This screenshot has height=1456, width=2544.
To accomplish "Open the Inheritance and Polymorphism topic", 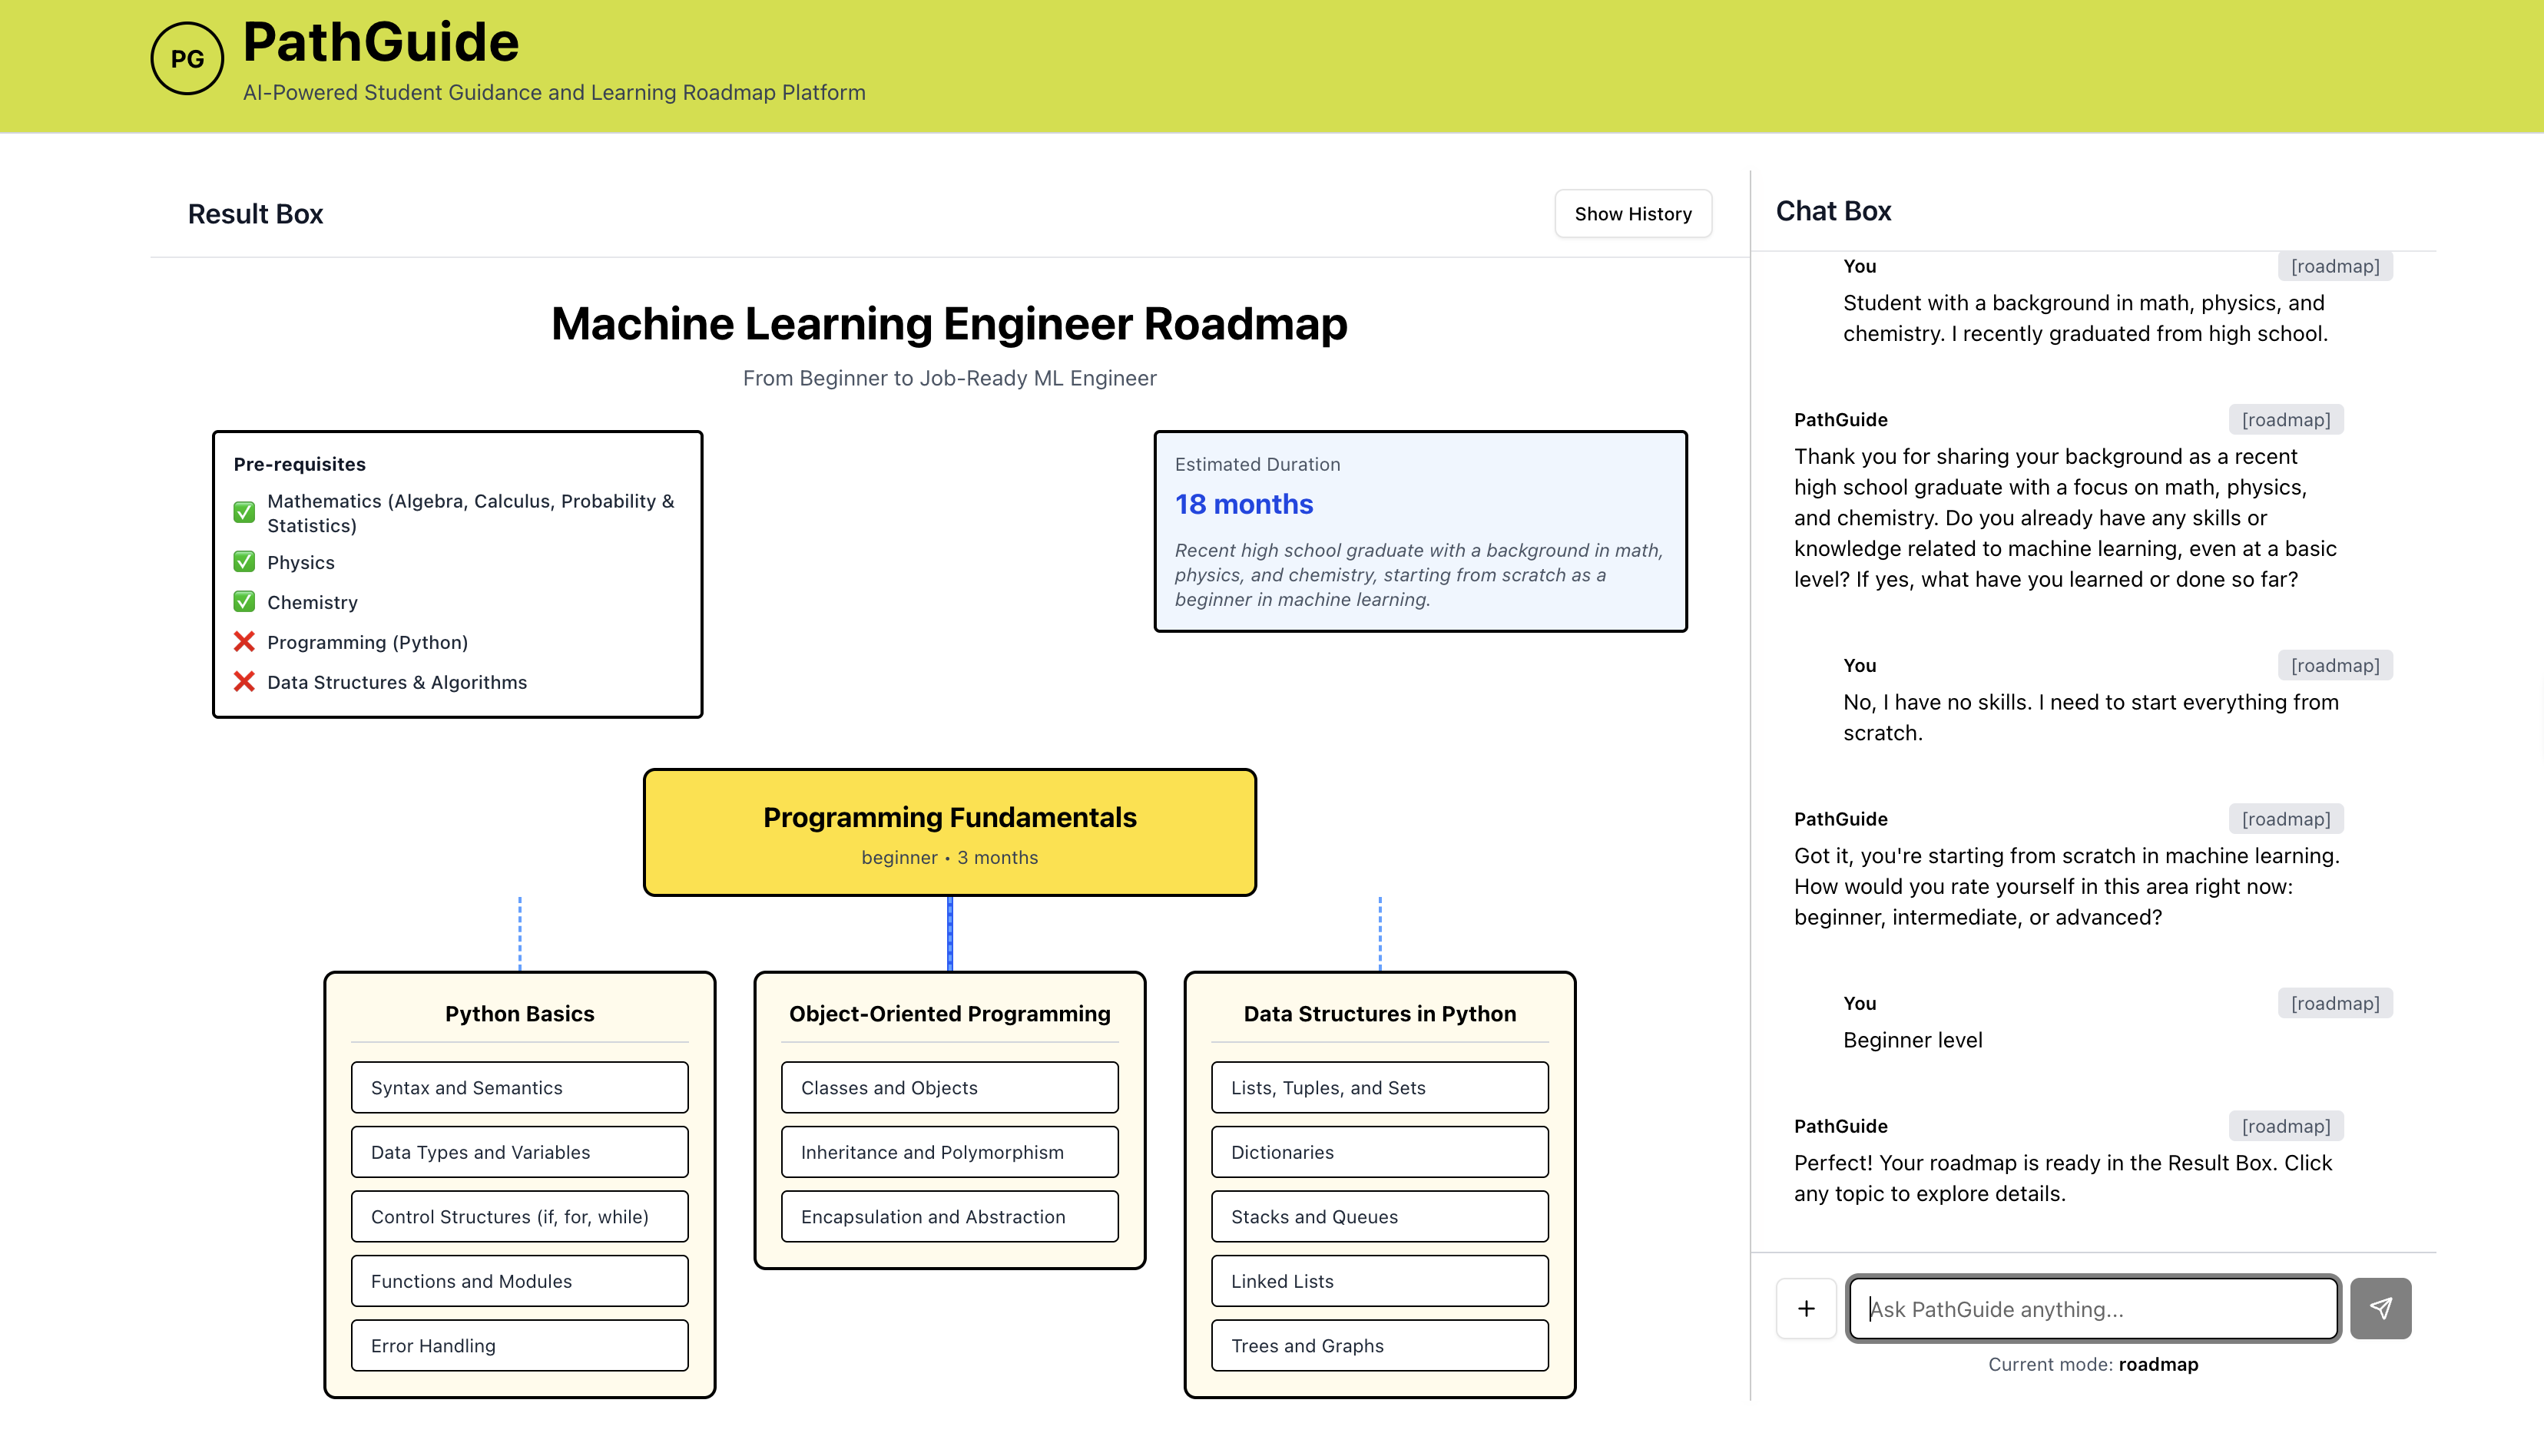I will (x=949, y=1152).
